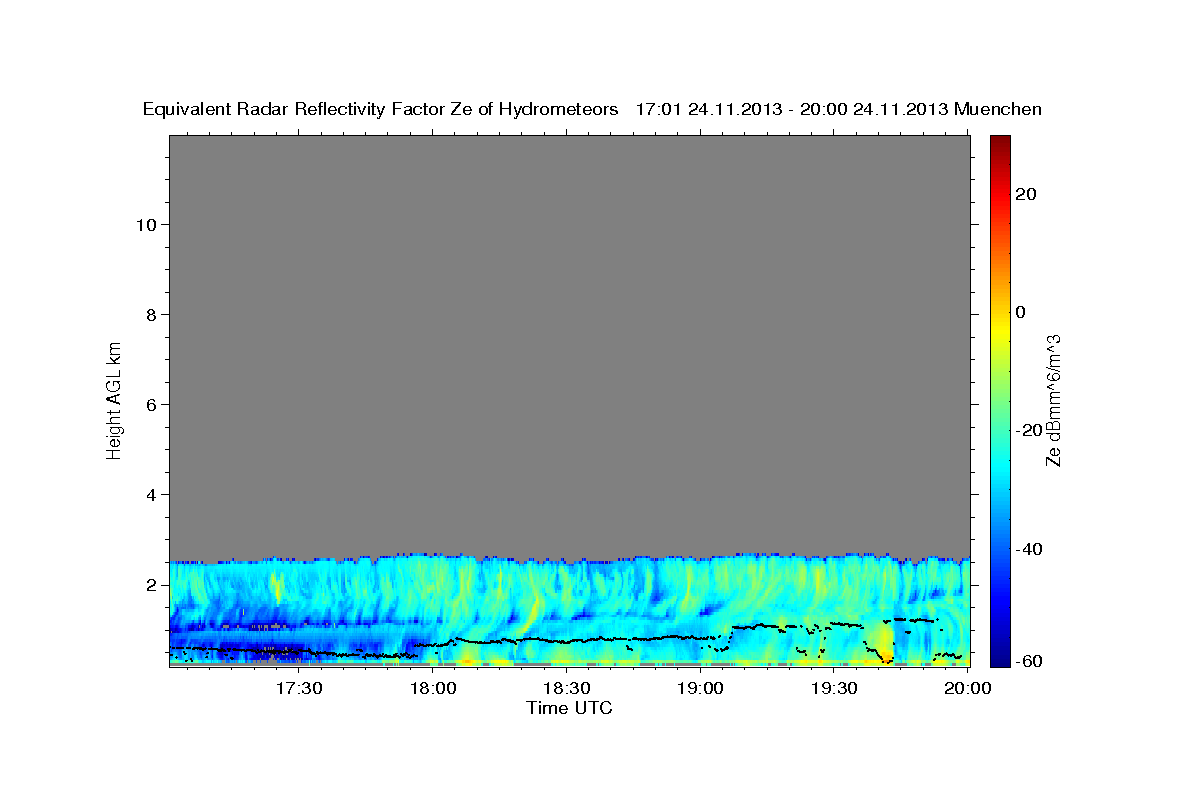Click the gray no-data area of the plot
This screenshot has height=800, width=1200.
[569, 345]
